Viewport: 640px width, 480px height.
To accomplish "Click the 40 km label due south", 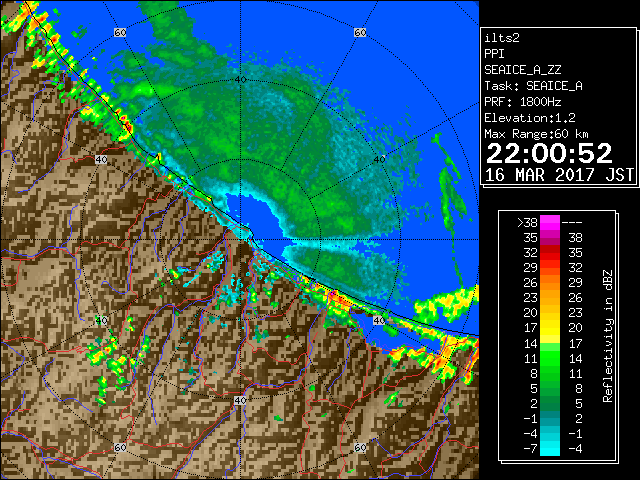I will [240, 400].
